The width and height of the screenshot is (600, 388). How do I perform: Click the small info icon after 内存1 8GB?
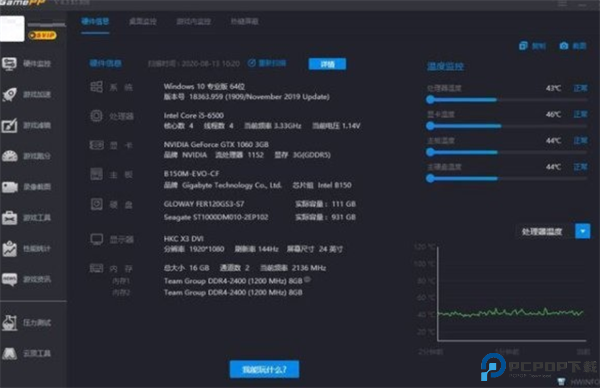307,280
